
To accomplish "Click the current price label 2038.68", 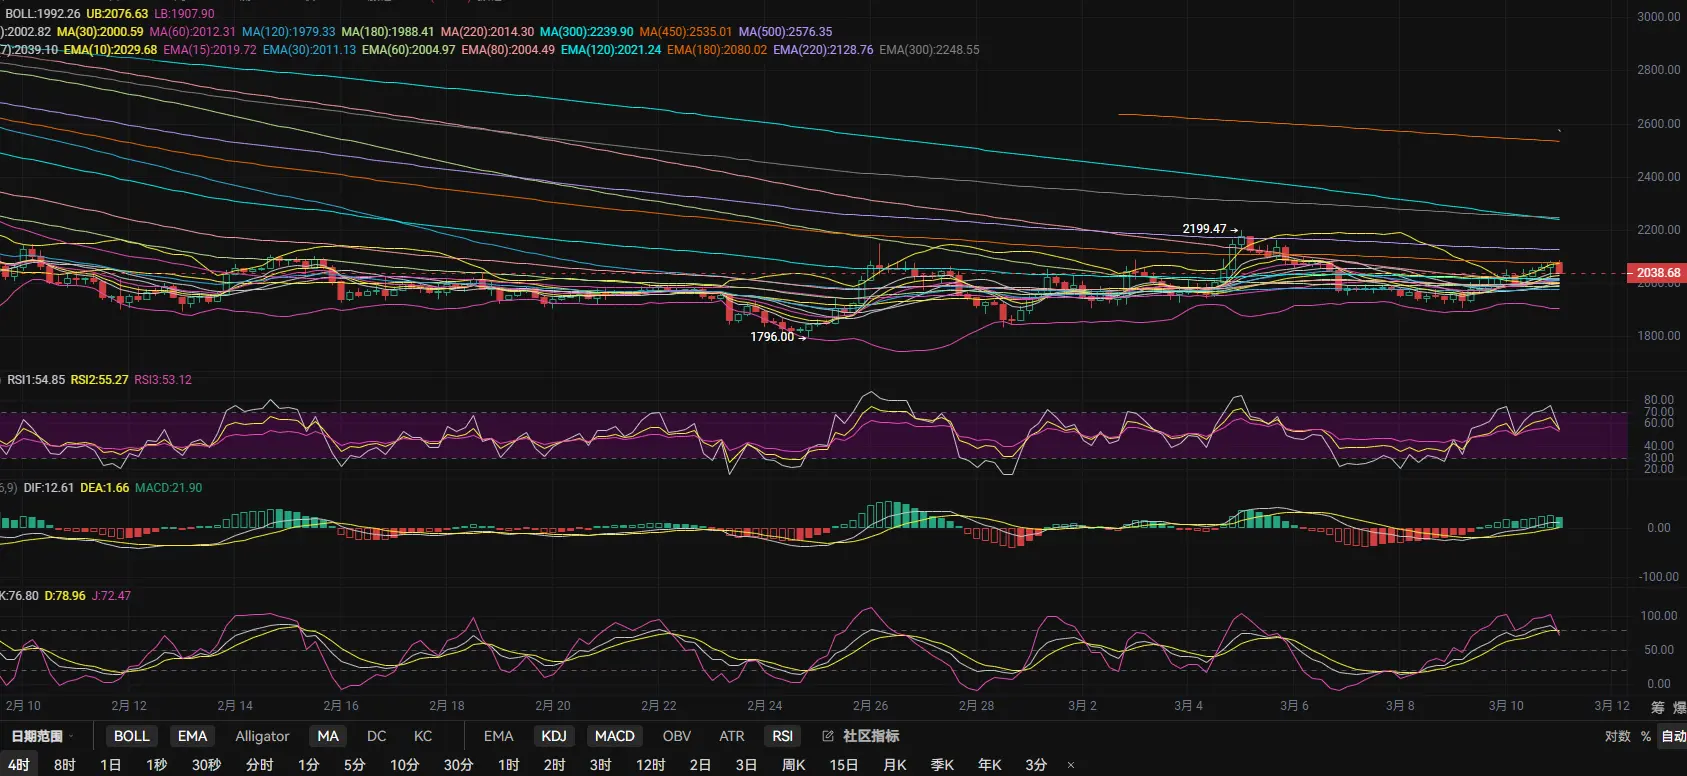I will pos(1657,273).
